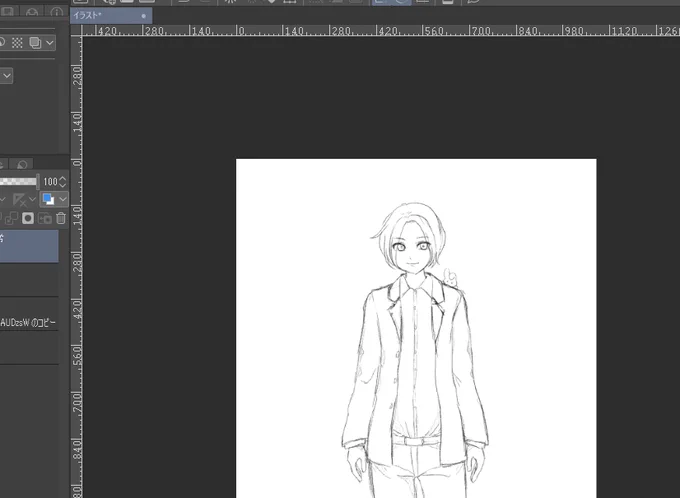Click the opacity stepper arrows beside 100
This screenshot has height=498, width=680.
[63, 182]
